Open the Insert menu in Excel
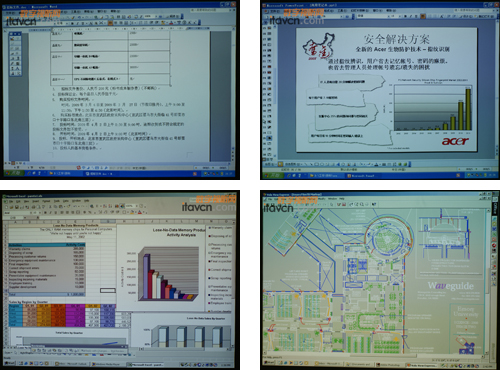Screen dimensions: 500x370 (35, 201)
